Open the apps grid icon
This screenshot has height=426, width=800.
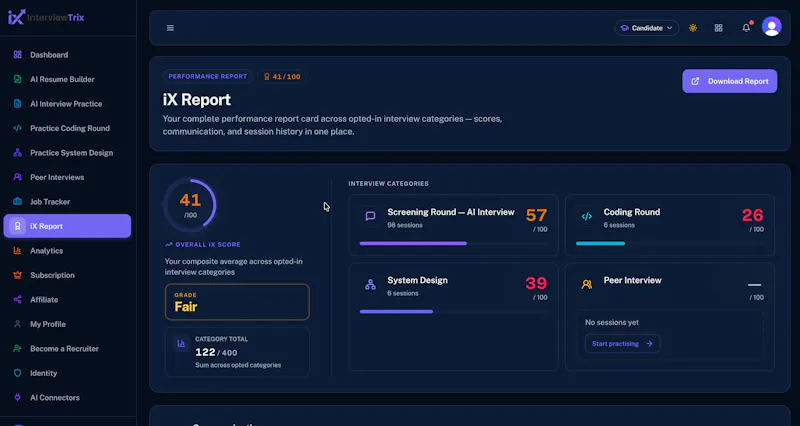coord(718,28)
